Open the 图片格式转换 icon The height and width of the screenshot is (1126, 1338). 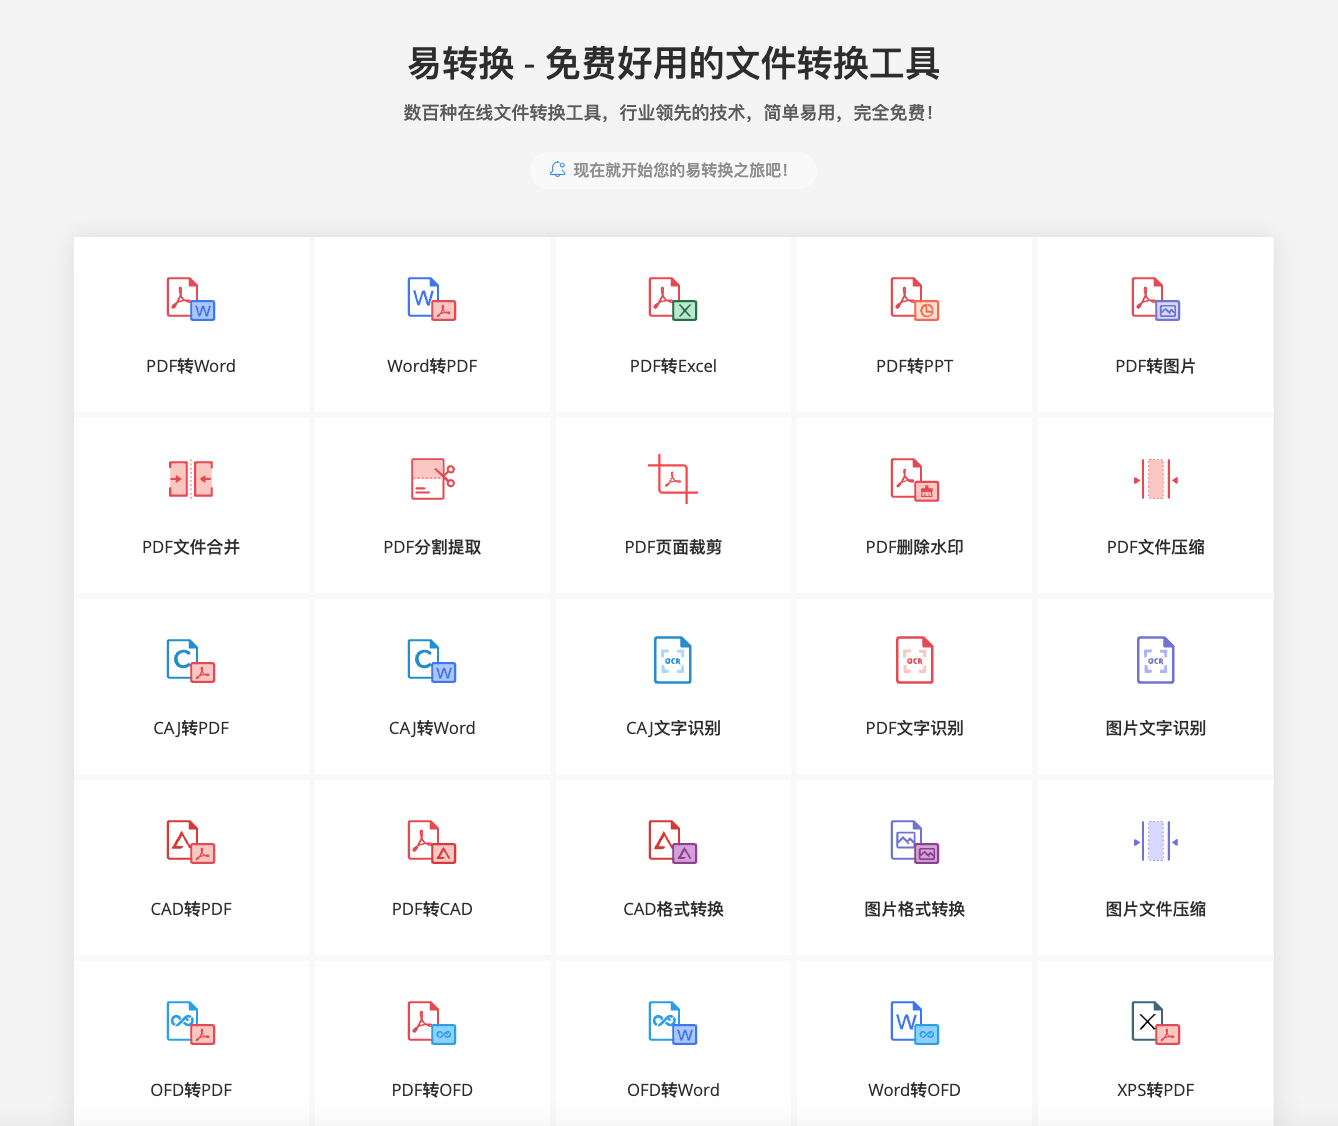pyautogui.click(x=915, y=842)
